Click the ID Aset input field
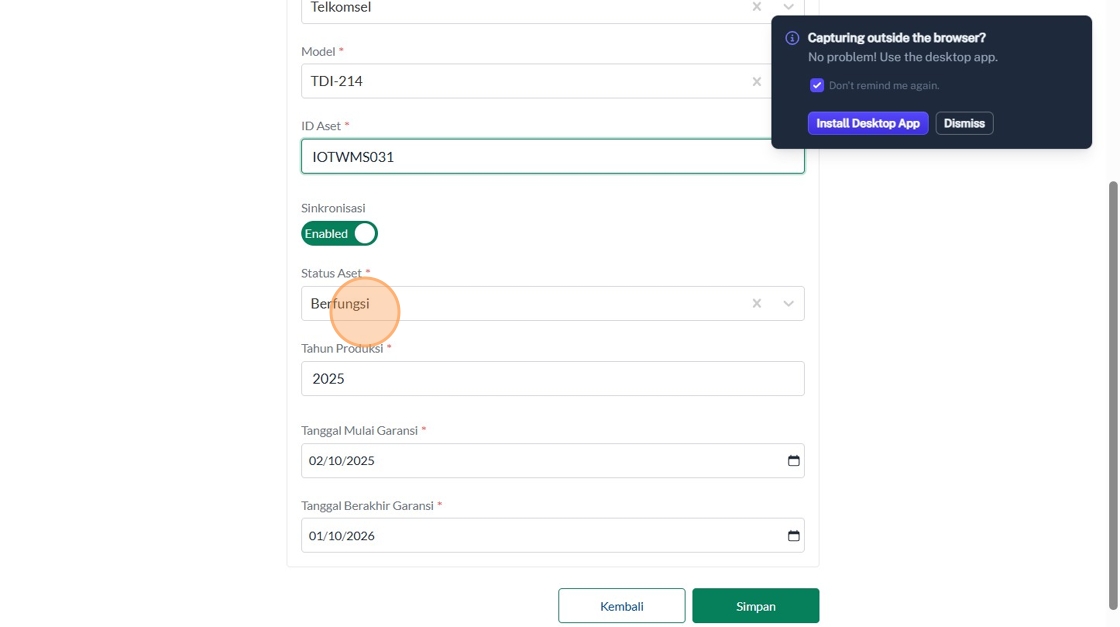This screenshot has width=1120, height=627. [552, 157]
